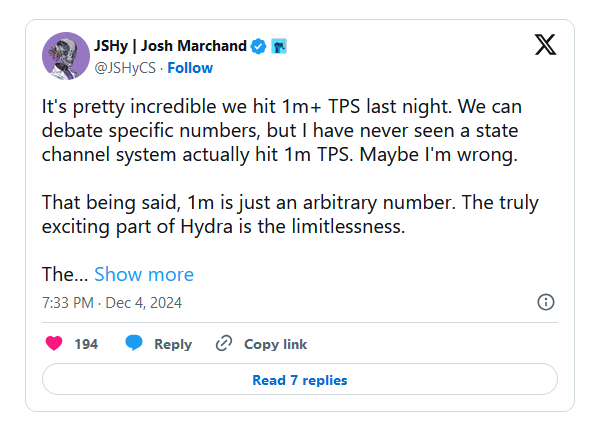Click the chain link copy icon

pyautogui.click(x=225, y=344)
